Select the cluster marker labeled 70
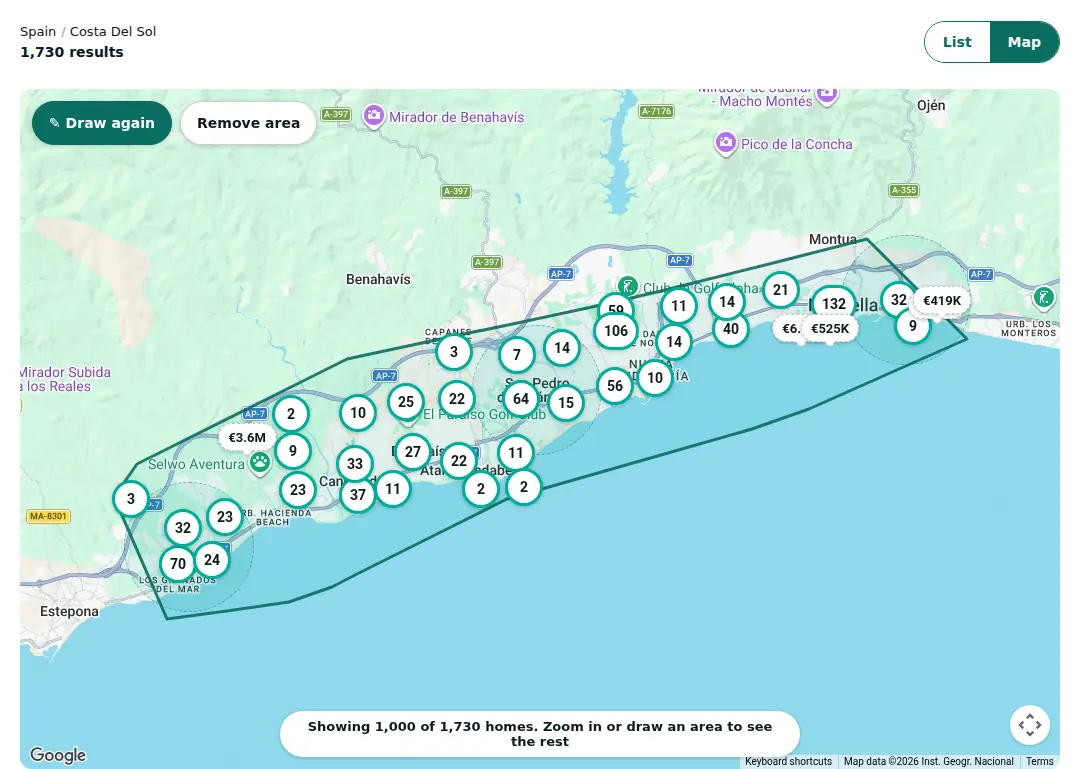The width and height of the screenshot is (1080, 769). tap(178, 564)
